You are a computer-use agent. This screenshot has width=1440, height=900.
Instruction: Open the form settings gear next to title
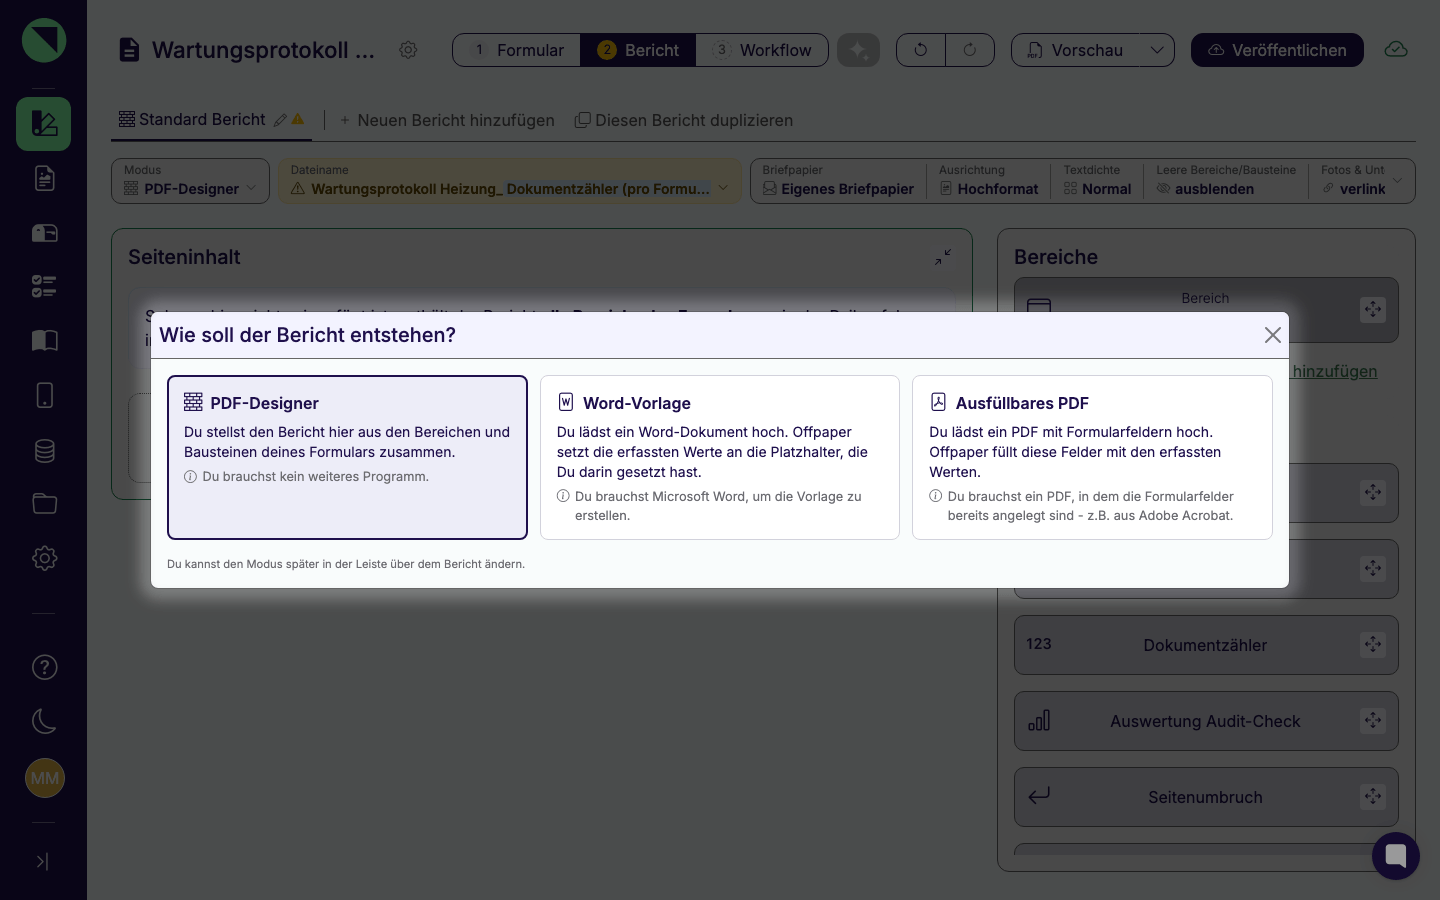pos(408,50)
